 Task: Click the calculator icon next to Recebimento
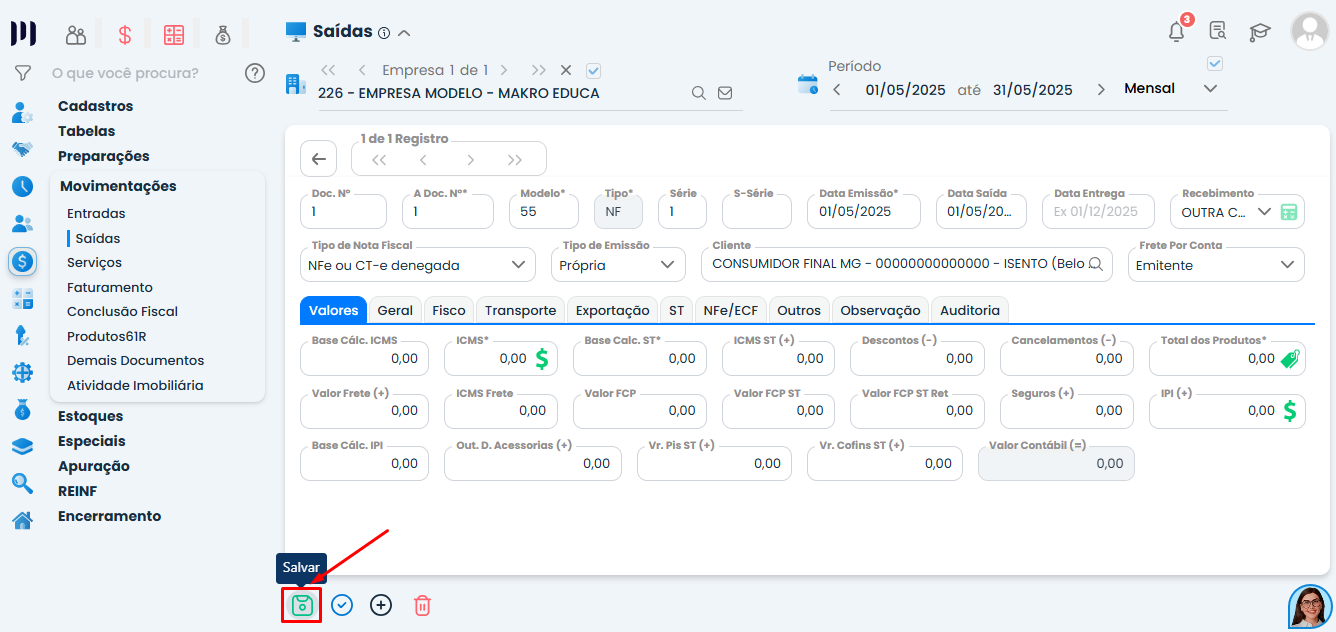click(1290, 212)
